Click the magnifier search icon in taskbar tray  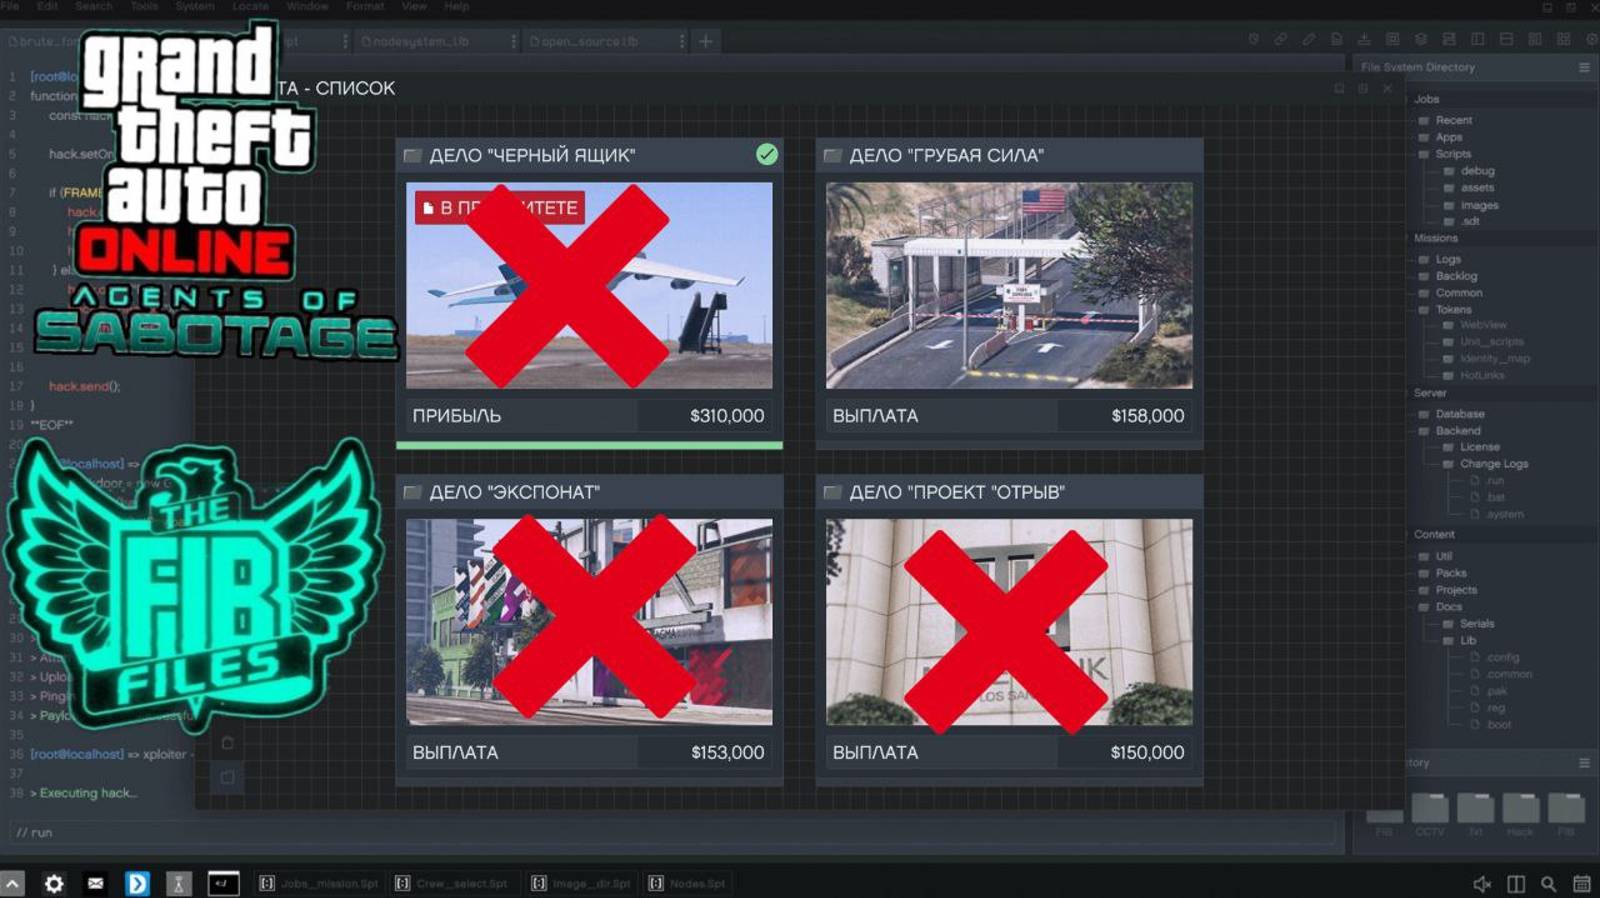click(x=1548, y=884)
